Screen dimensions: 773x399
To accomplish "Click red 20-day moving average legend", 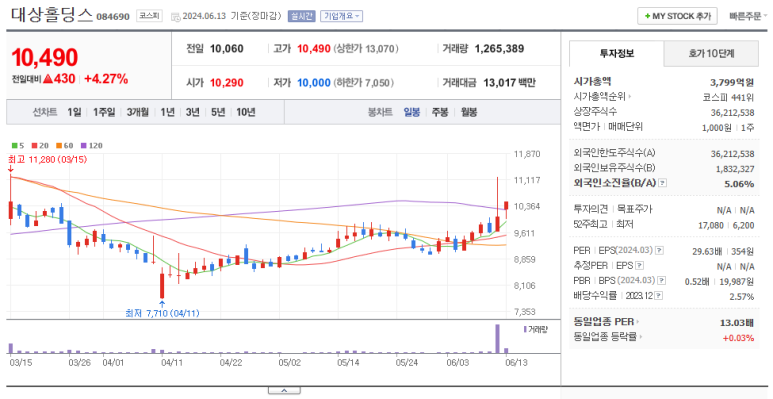I will pos(40,145).
